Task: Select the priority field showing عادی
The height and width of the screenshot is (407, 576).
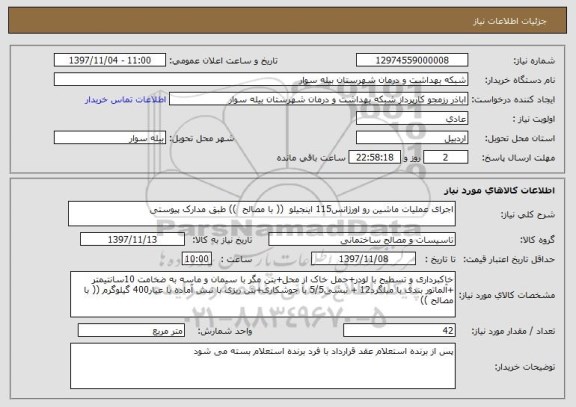Action: click(x=412, y=118)
